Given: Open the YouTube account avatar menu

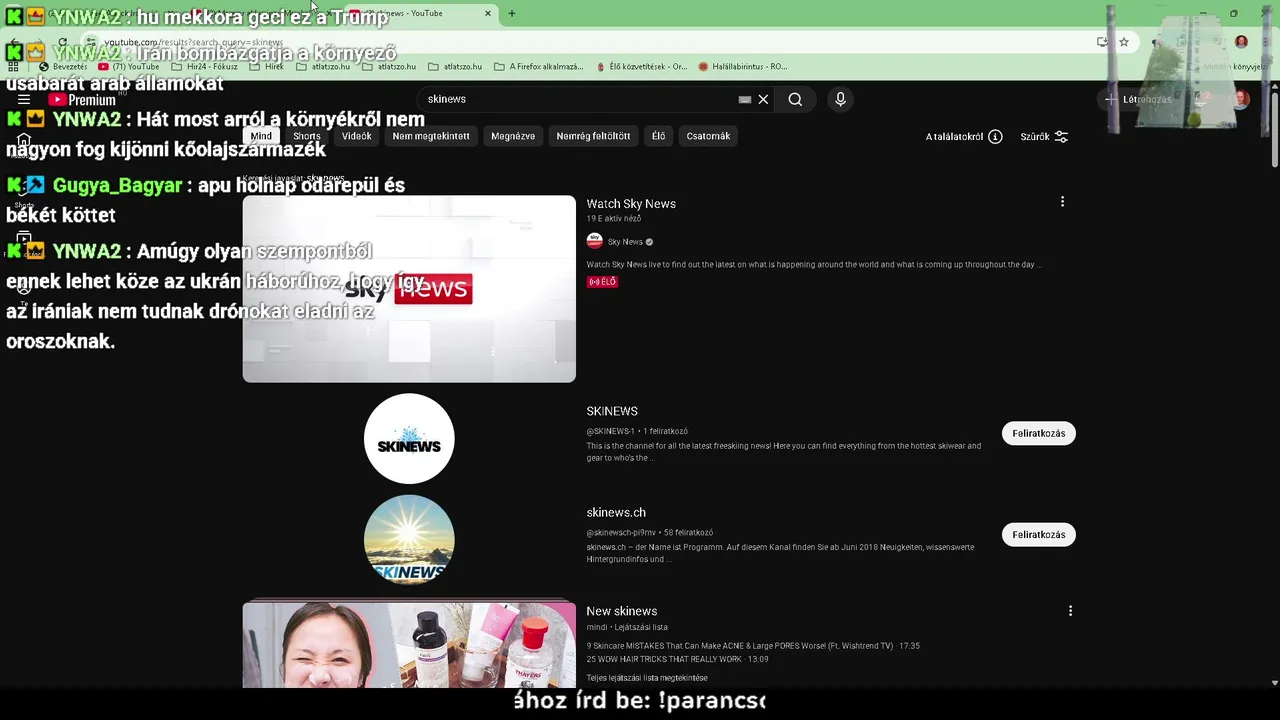Looking at the screenshot, I should [1240, 99].
